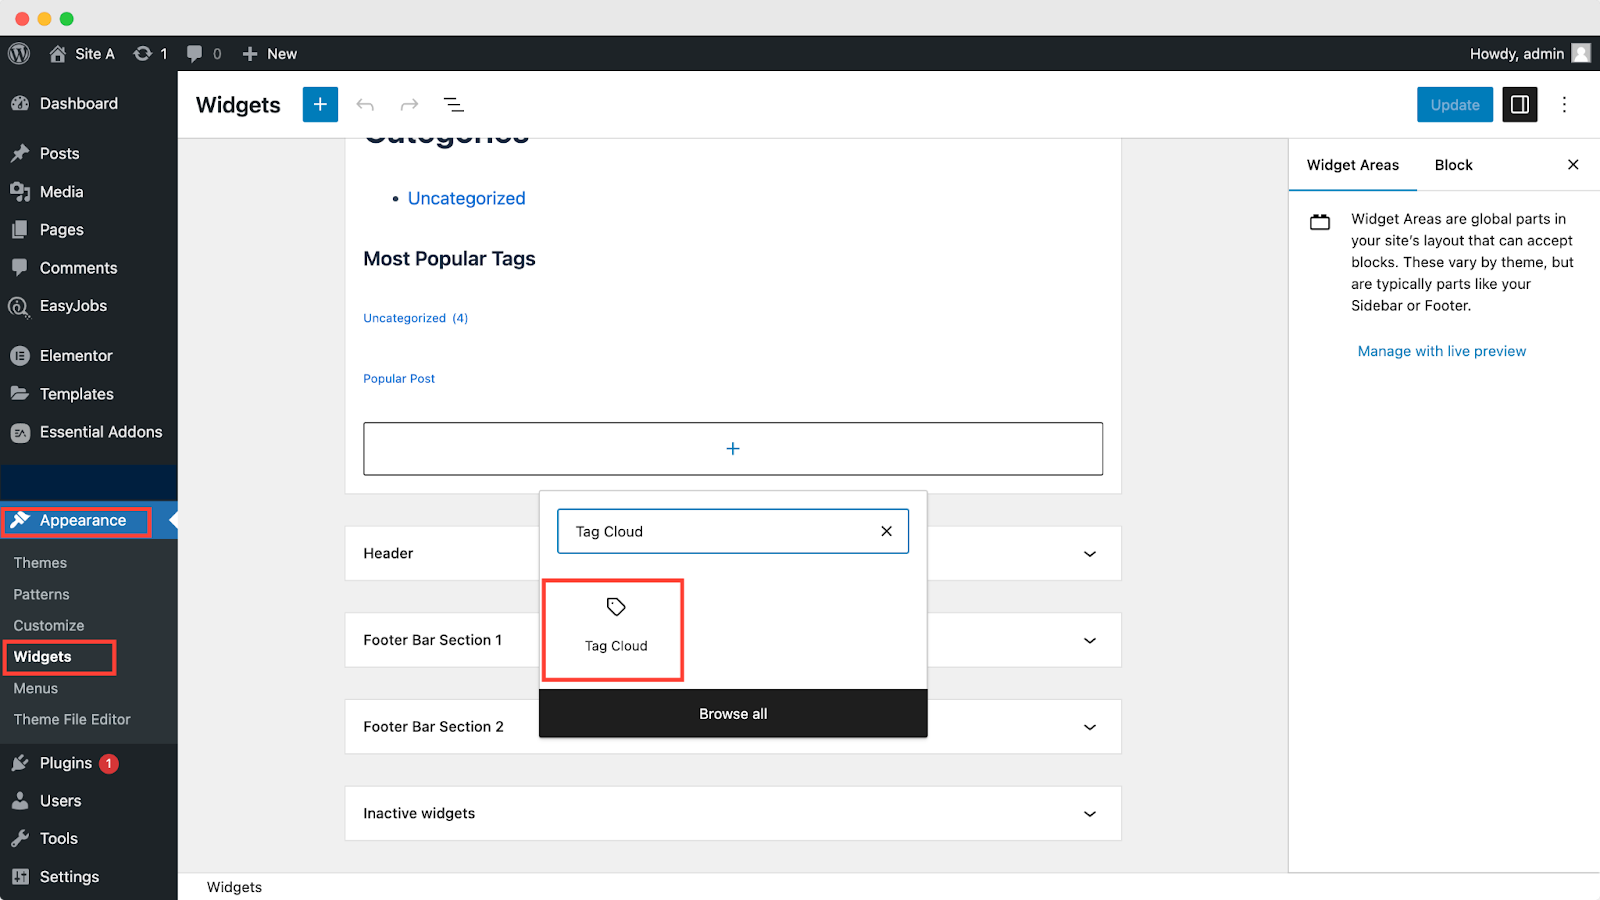Click the Widget Areas calendar-style icon
The image size is (1600, 900).
(x=1320, y=221)
